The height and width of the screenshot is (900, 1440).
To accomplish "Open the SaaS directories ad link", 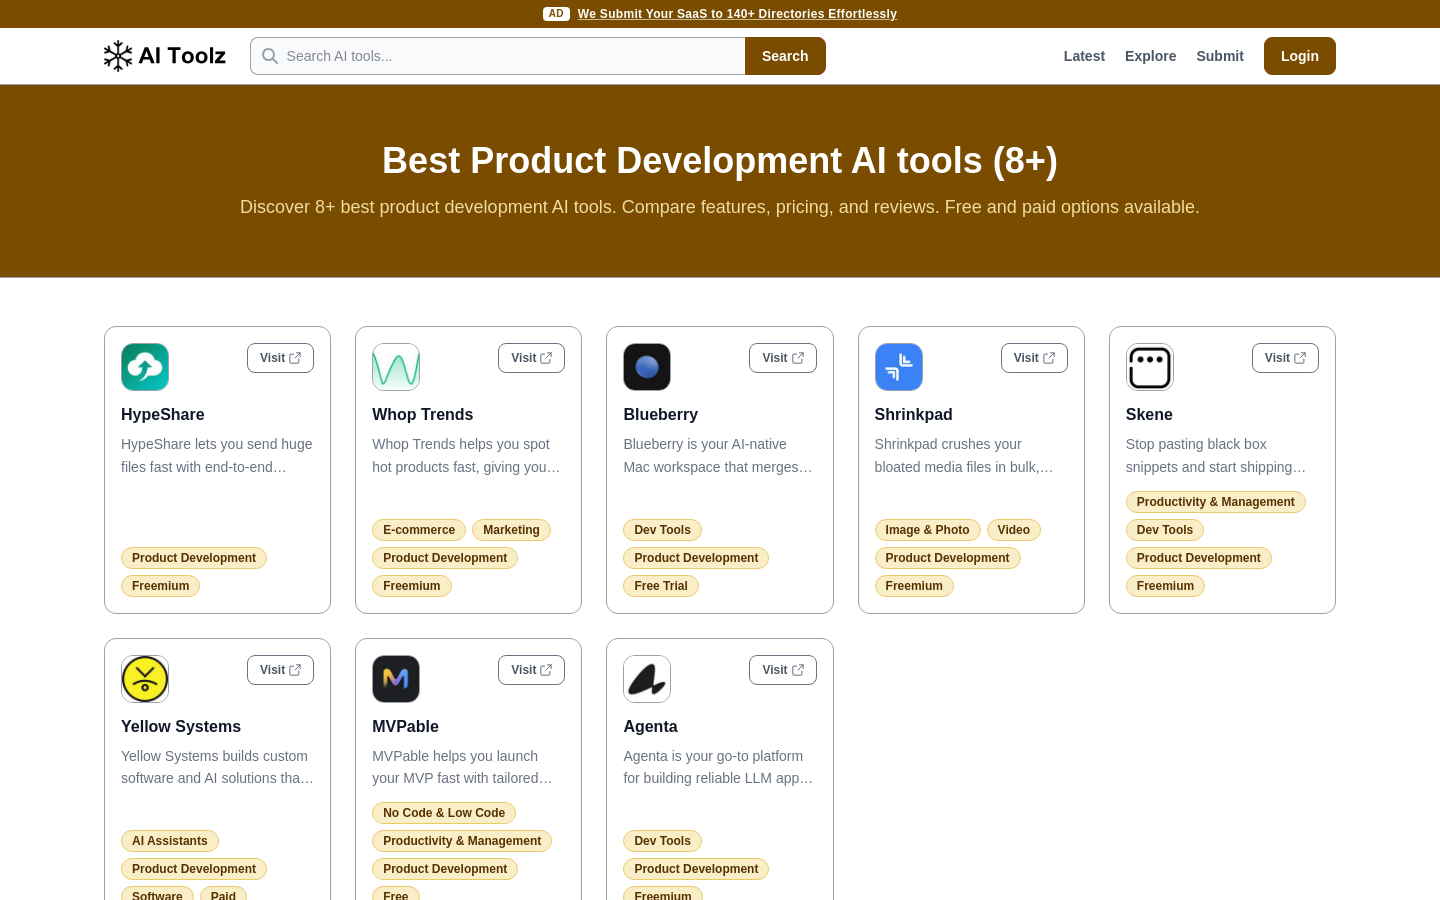I will click(x=737, y=14).
